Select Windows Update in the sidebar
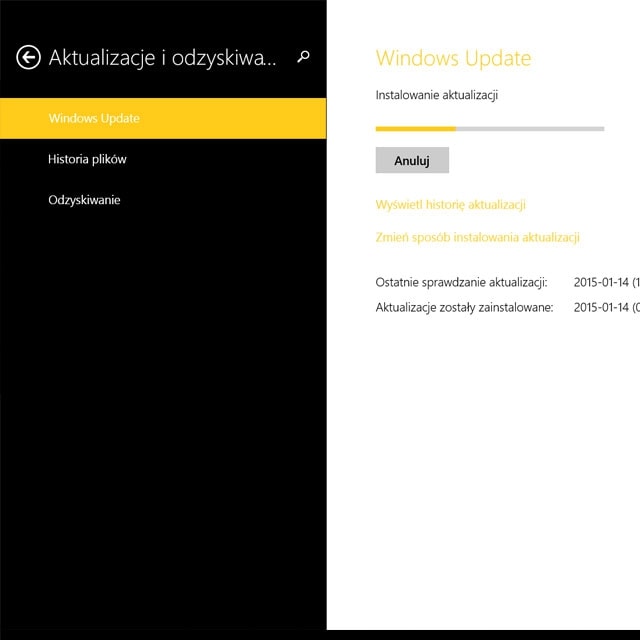Viewport: 640px width, 640px height. pyautogui.click(x=163, y=118)
